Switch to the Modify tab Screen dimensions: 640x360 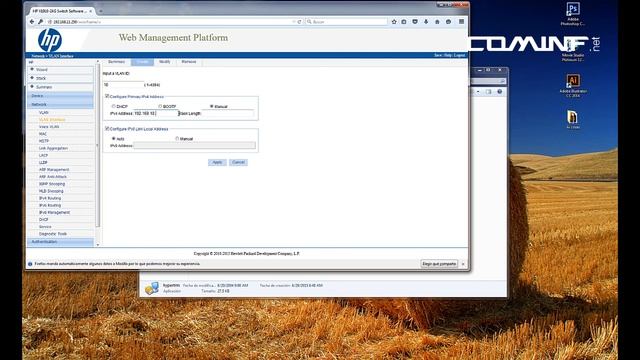(x=164, y=62)
